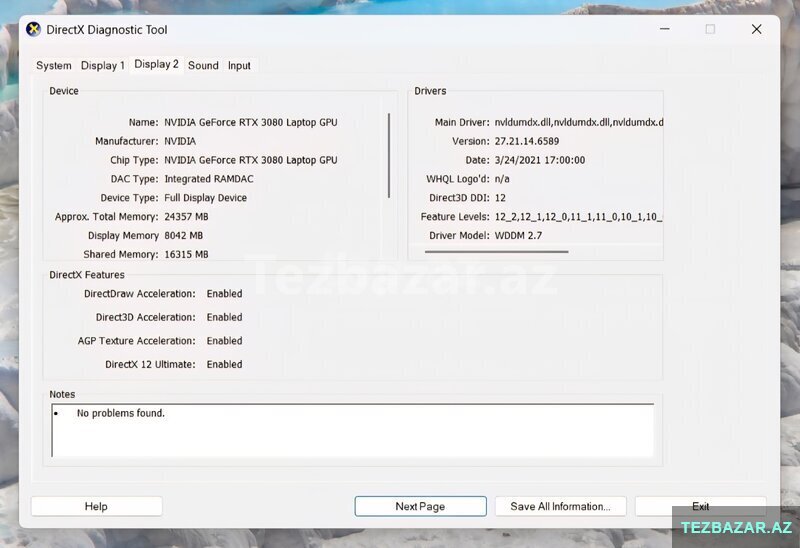Switch to the System tab
800x548 pixels.
[54, 66]
